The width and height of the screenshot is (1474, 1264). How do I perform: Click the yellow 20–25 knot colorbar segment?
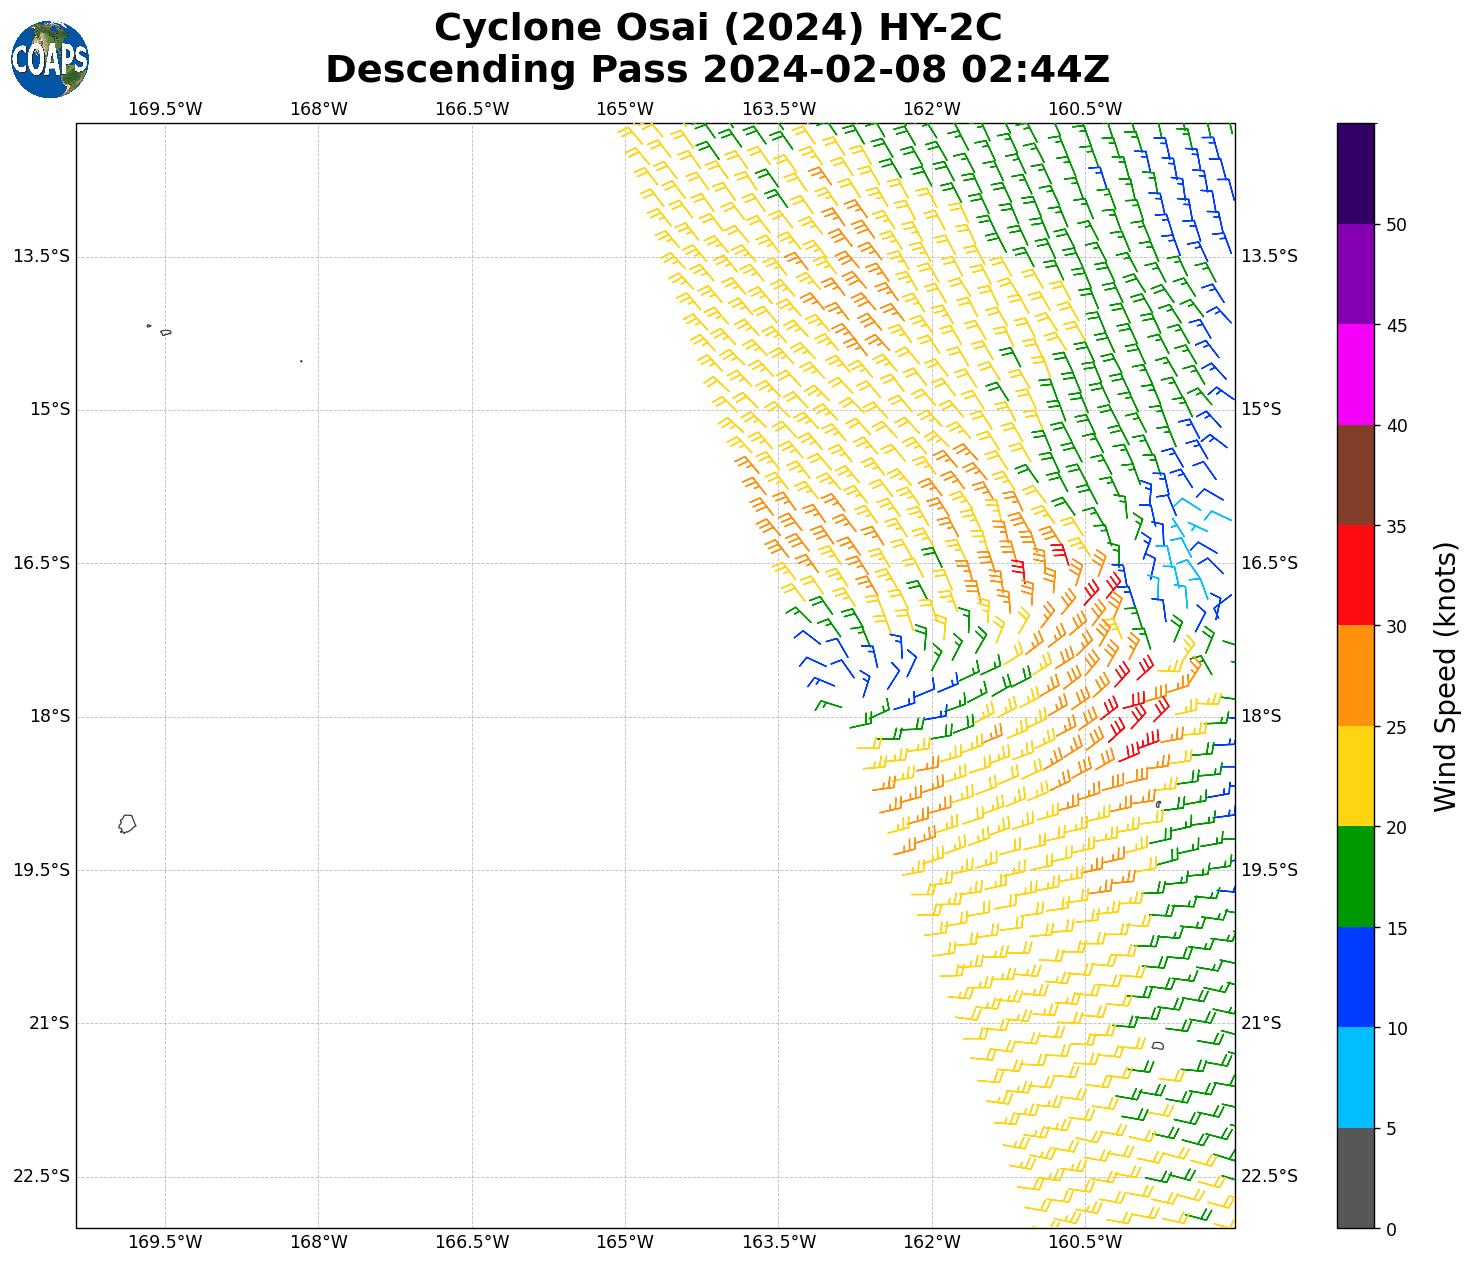pyautogui.click(x=1355, y=776)
